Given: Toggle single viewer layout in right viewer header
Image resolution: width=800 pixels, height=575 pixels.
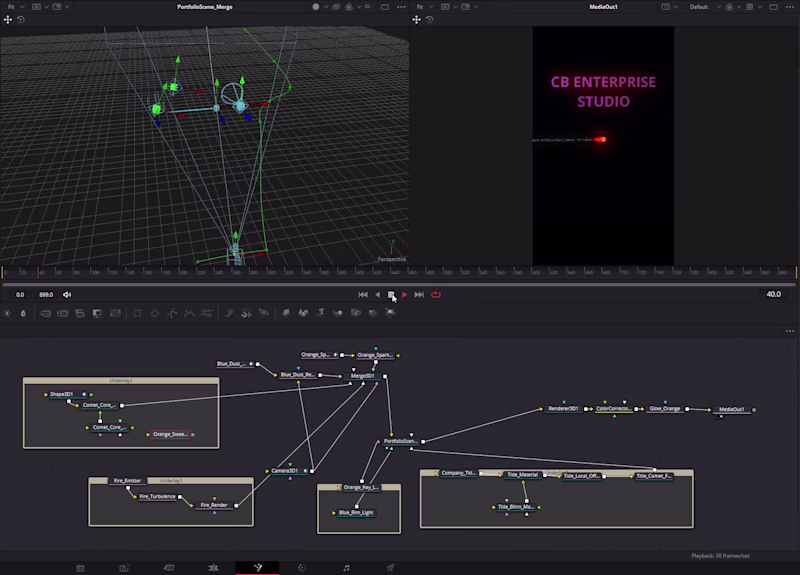Looking at the screenshot, I should pyautogui.click(x=773, y=7).
